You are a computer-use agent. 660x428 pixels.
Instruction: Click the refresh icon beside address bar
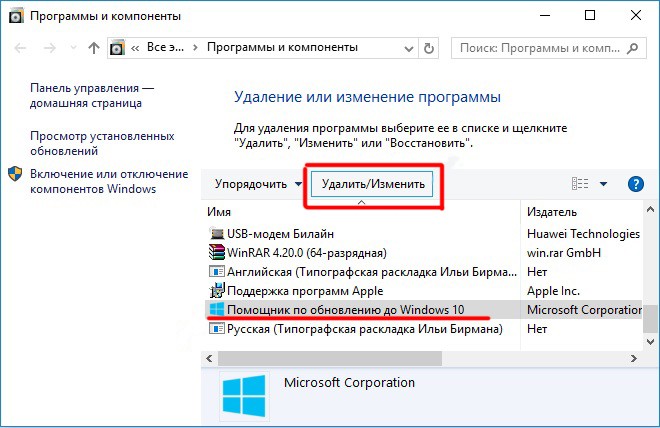click(x=428, y=48)
